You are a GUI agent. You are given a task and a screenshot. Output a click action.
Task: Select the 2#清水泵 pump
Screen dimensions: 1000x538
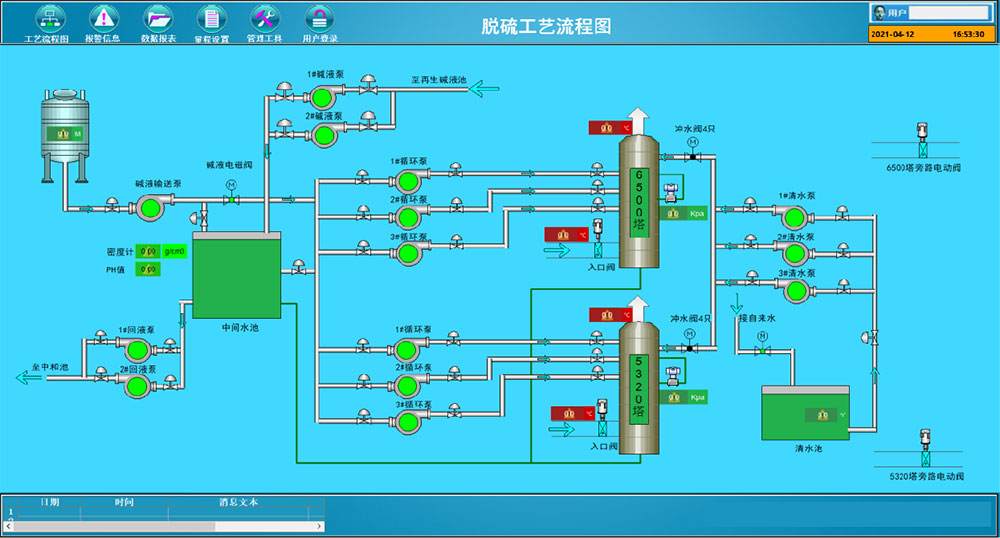[796, 254]
